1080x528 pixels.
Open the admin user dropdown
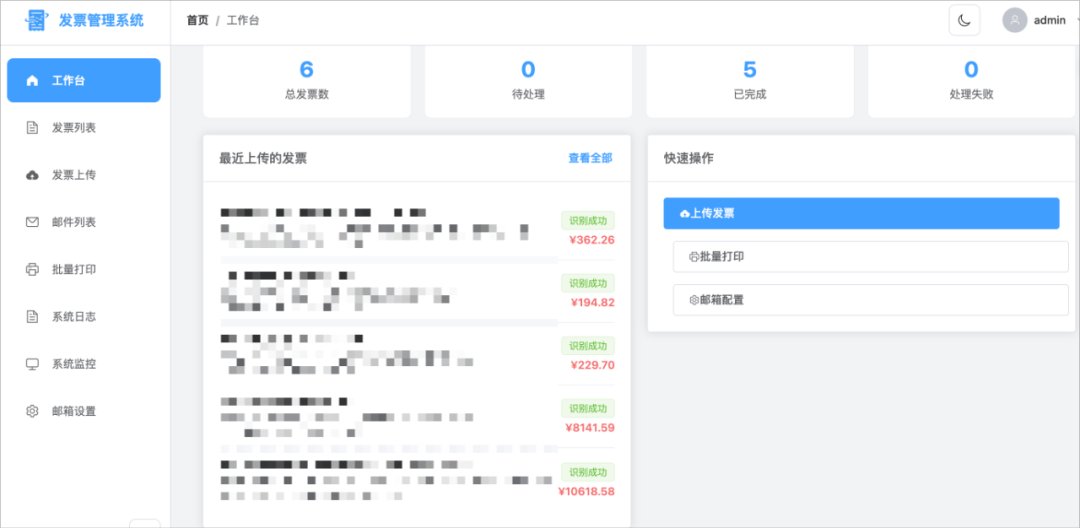(1040, 20)
